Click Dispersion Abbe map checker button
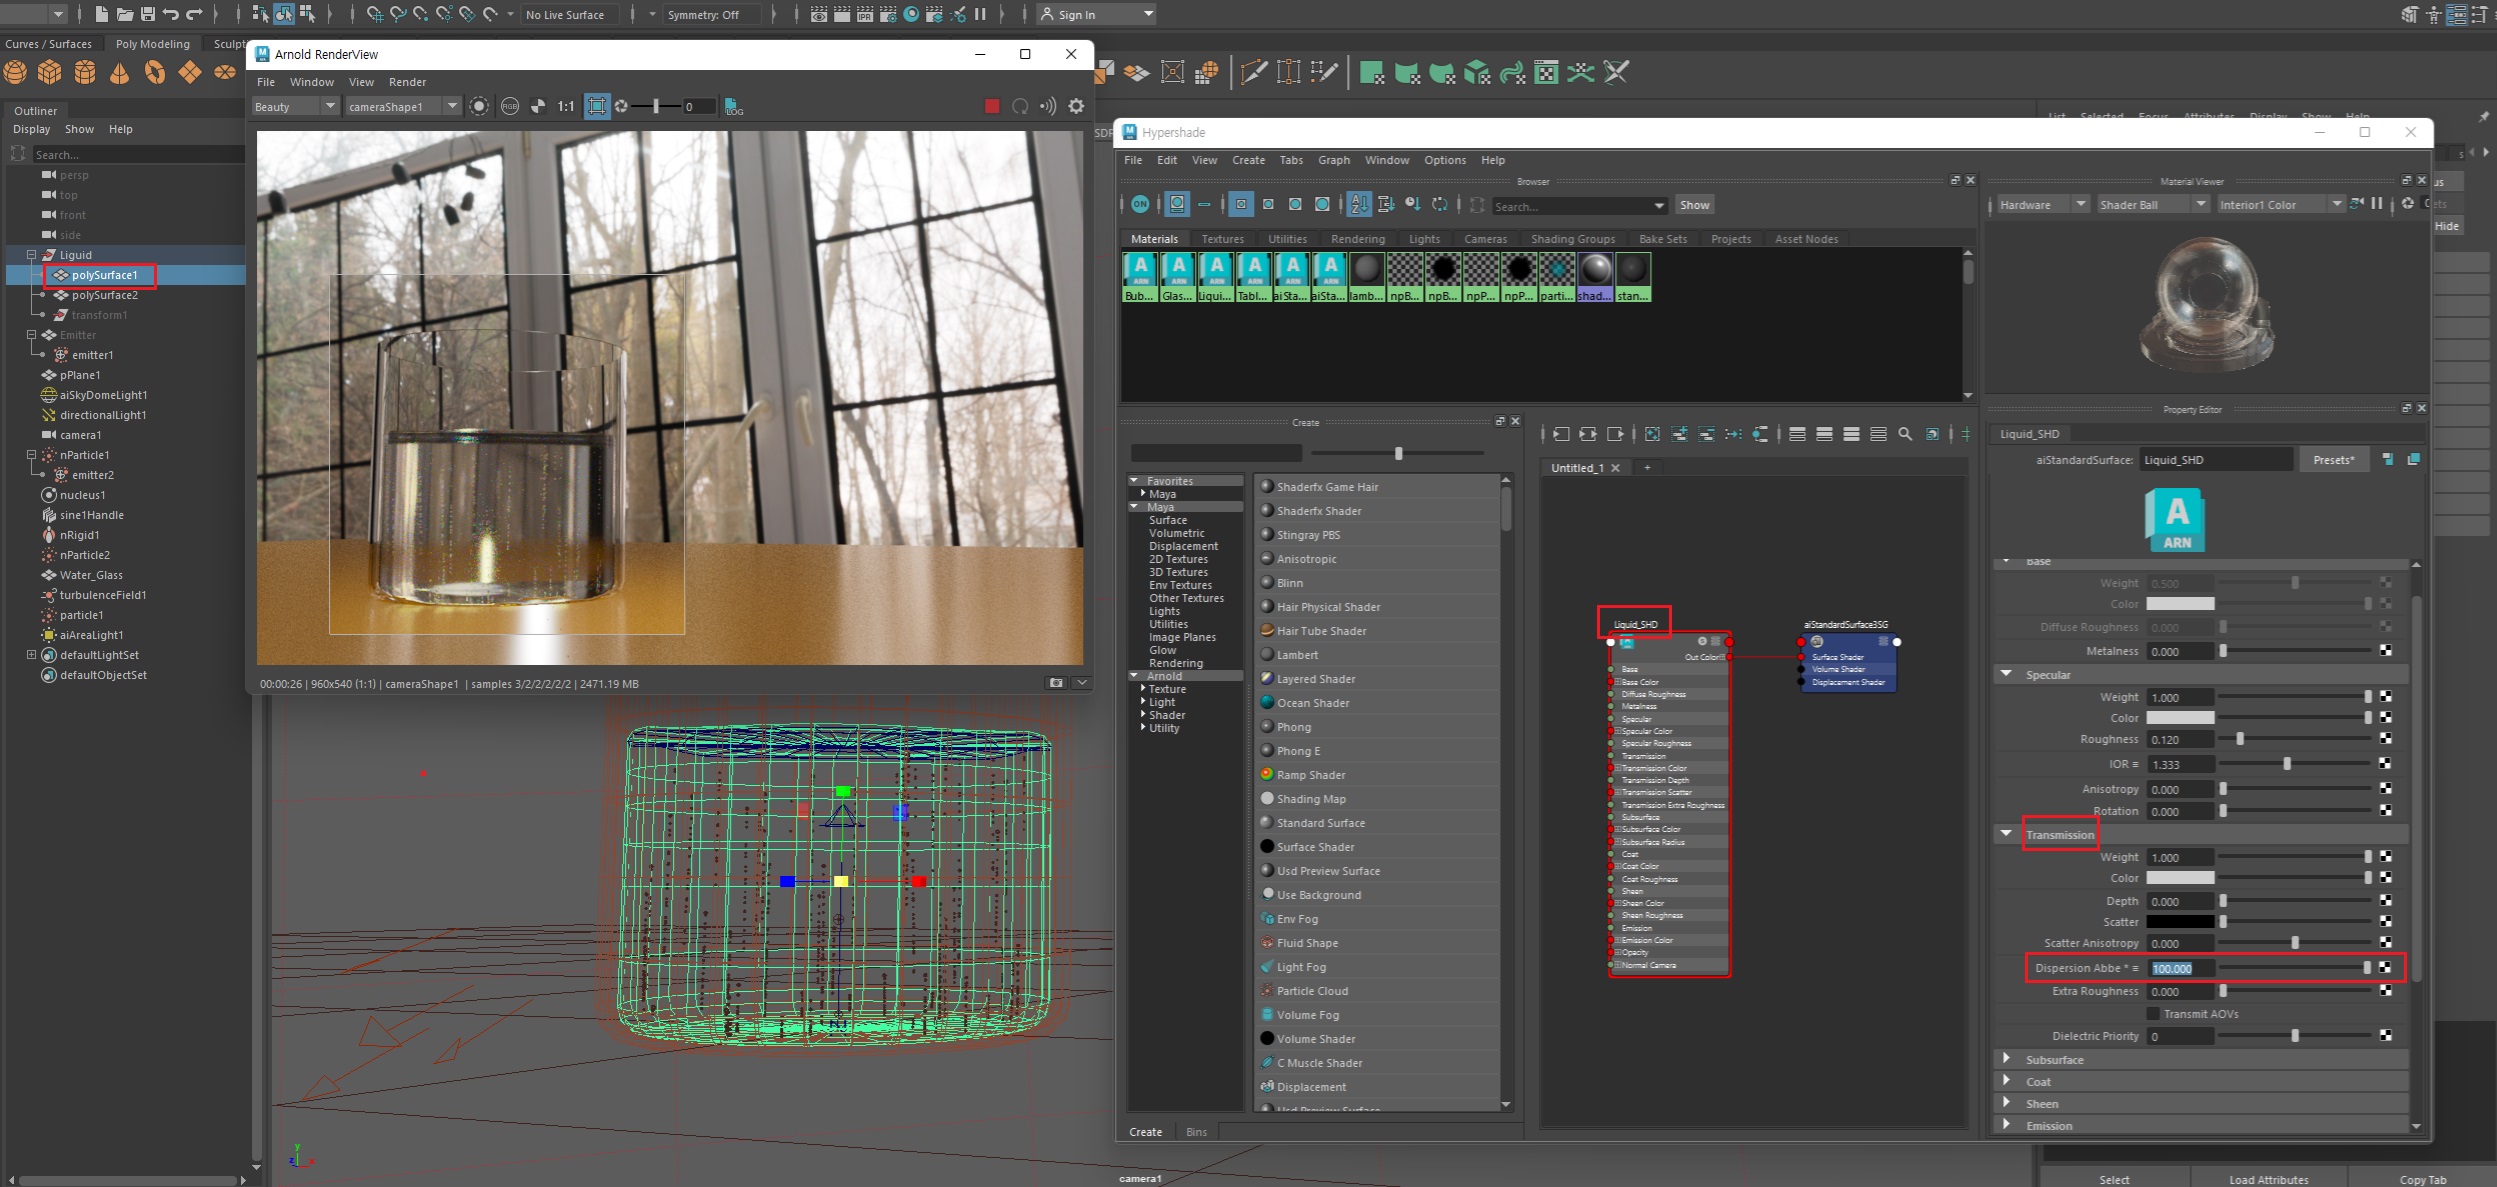The width and height of the screenshot is (2497, 1187). (x=2385, y=968)
